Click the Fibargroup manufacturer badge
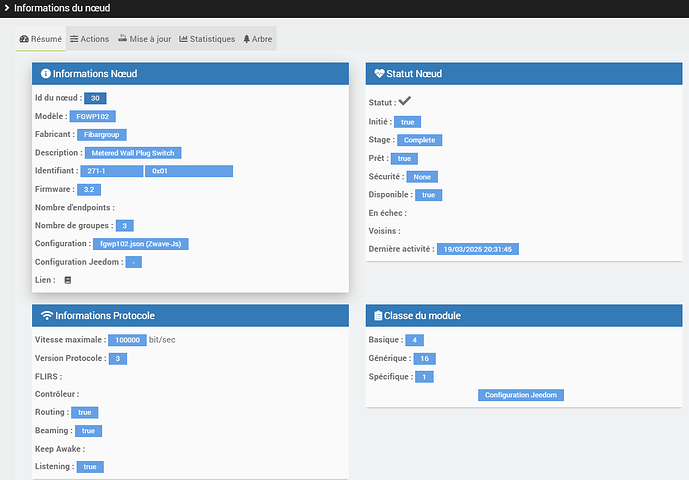This screenshot has height=480, width=689. tap(101, 134)
